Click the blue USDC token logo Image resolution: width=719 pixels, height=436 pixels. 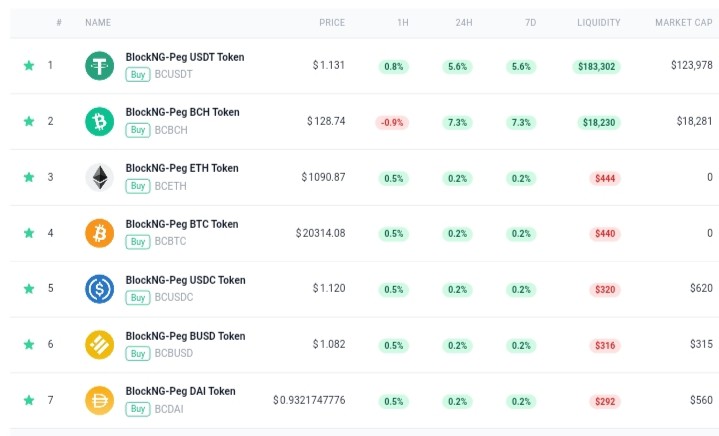click(100, 289)
